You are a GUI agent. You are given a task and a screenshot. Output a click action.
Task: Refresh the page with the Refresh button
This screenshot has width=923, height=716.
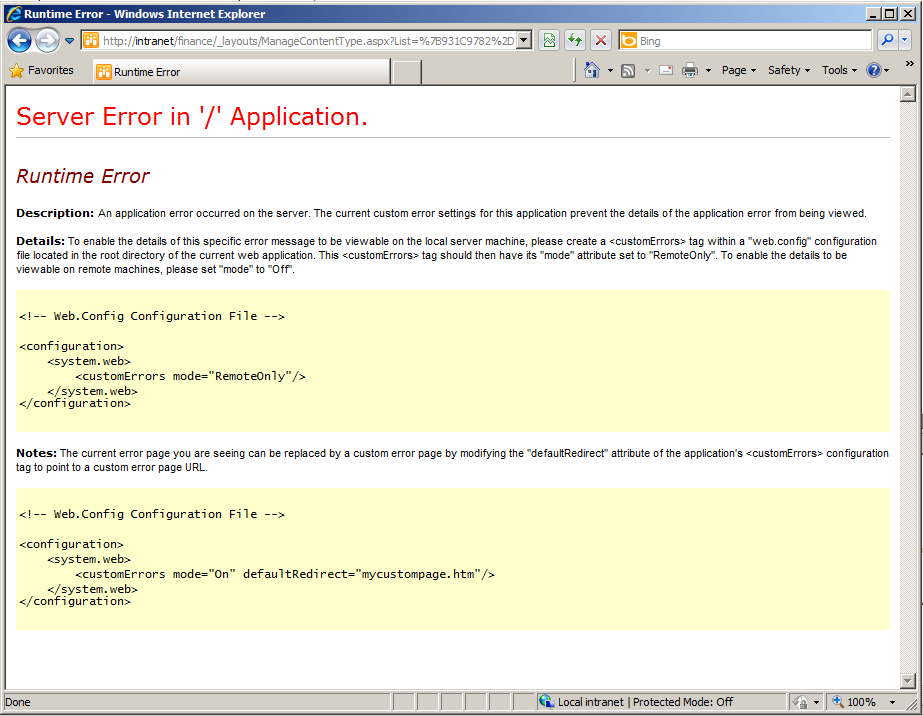575,41
